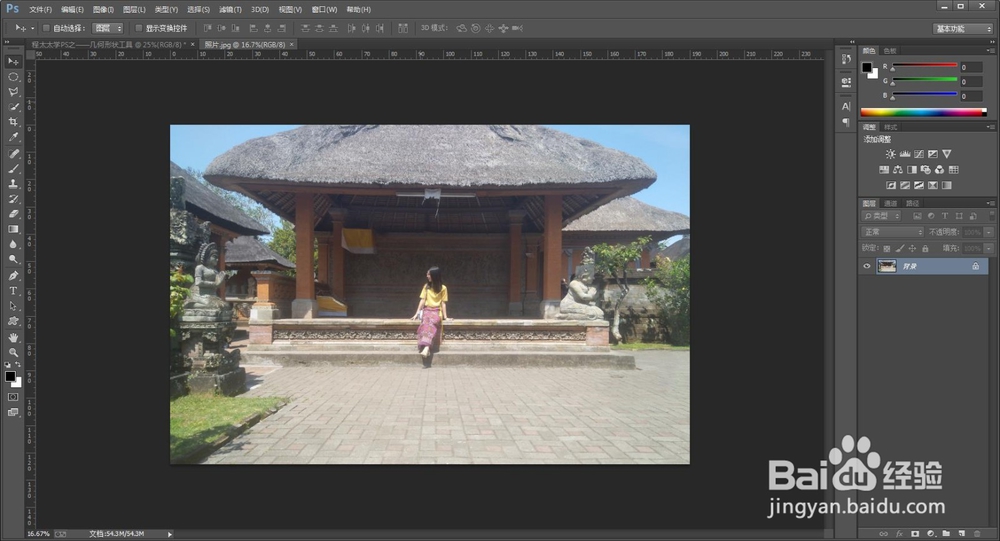Hide the Background layer eye icon
Screen dimensions: 1000x541
pos(866,267)
